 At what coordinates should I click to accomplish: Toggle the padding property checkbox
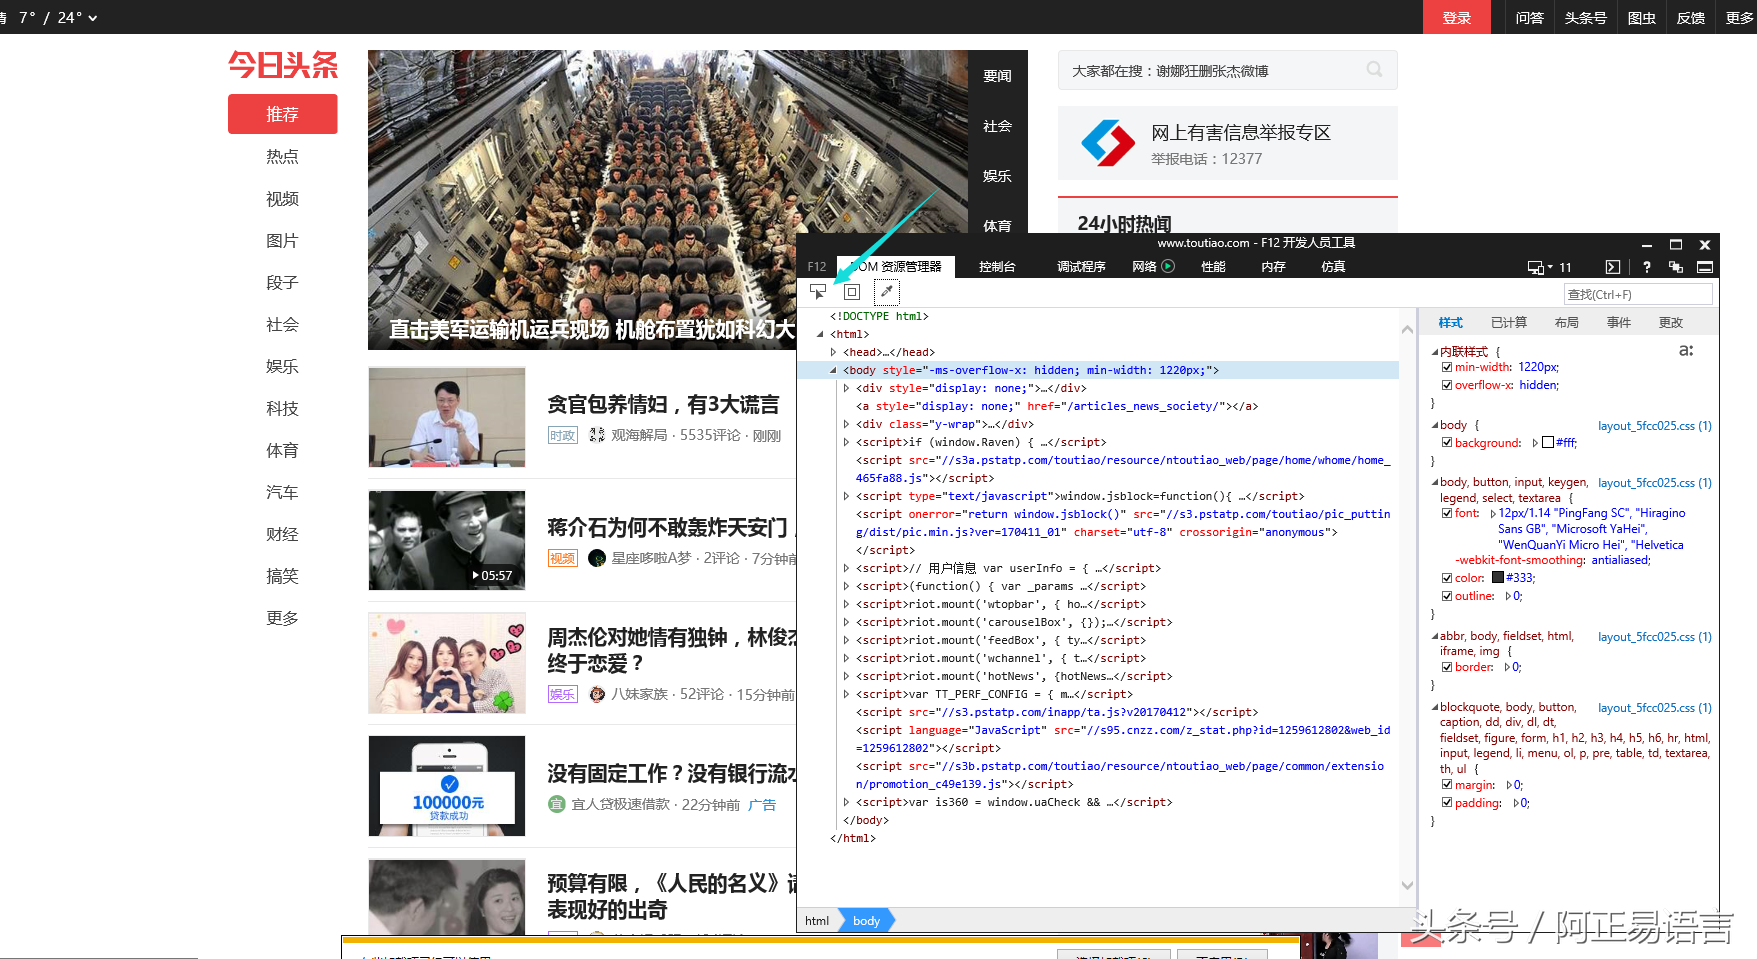(1447, 803)
